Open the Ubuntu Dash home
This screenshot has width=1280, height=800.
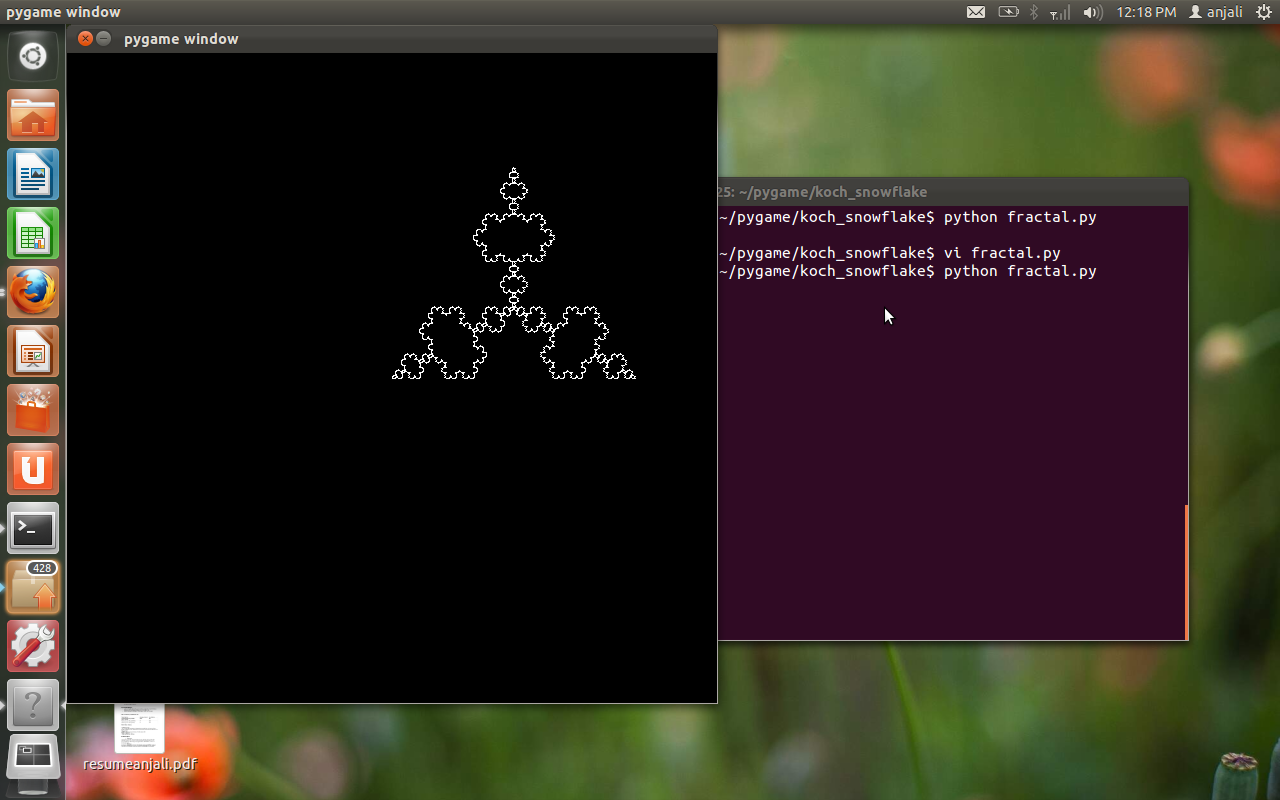point(32,55)
